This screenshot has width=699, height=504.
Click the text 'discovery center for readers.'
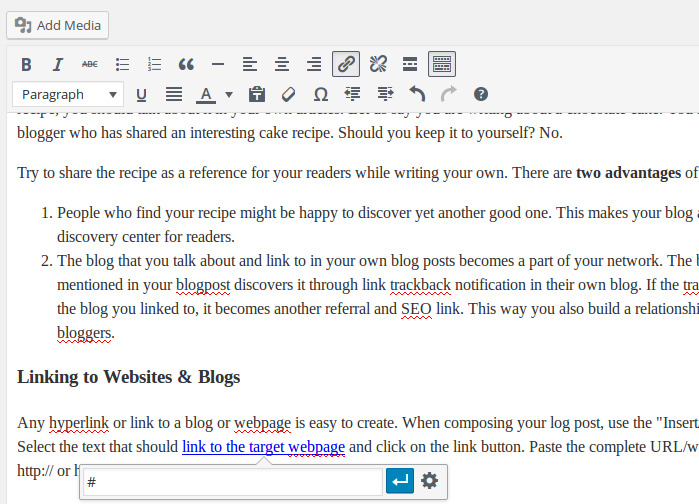pos(146,237)
